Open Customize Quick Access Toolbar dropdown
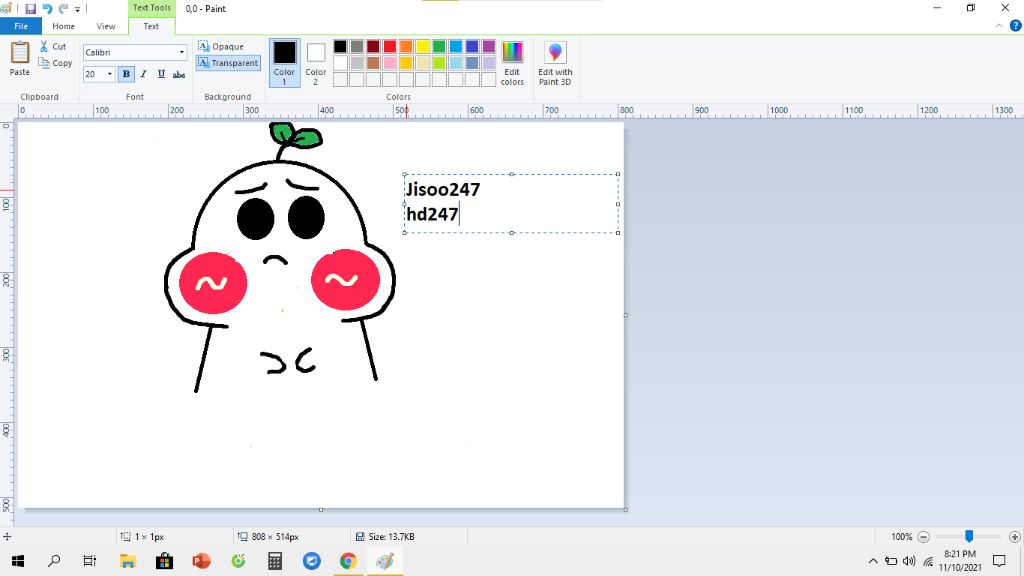The height and width of the screenshot is (576, 1024). click(x=77, y=10)
